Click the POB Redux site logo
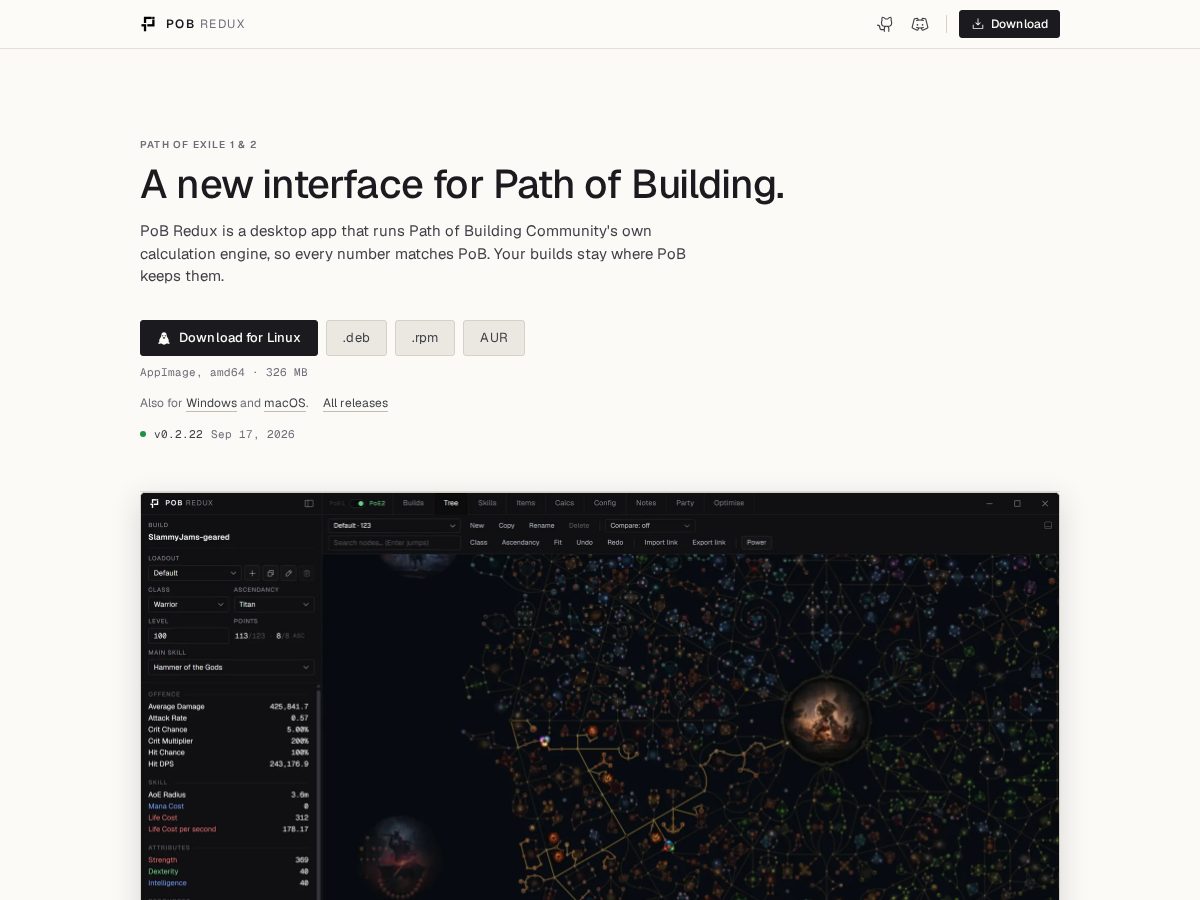1200x900 pixels. pyautogui.click(x=193, y=24)
